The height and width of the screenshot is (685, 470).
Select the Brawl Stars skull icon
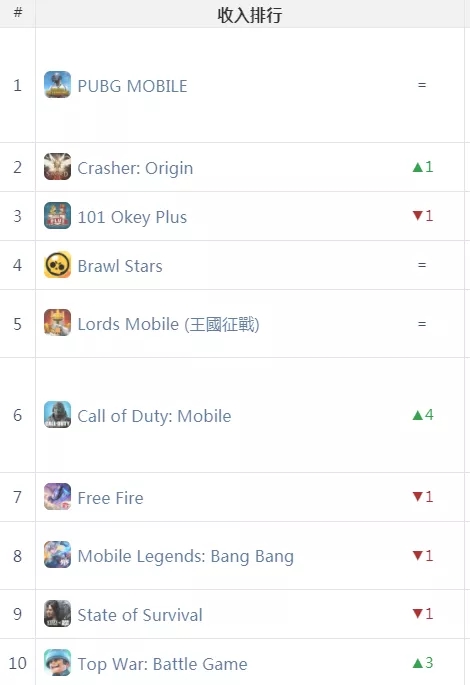coord(57,264)
